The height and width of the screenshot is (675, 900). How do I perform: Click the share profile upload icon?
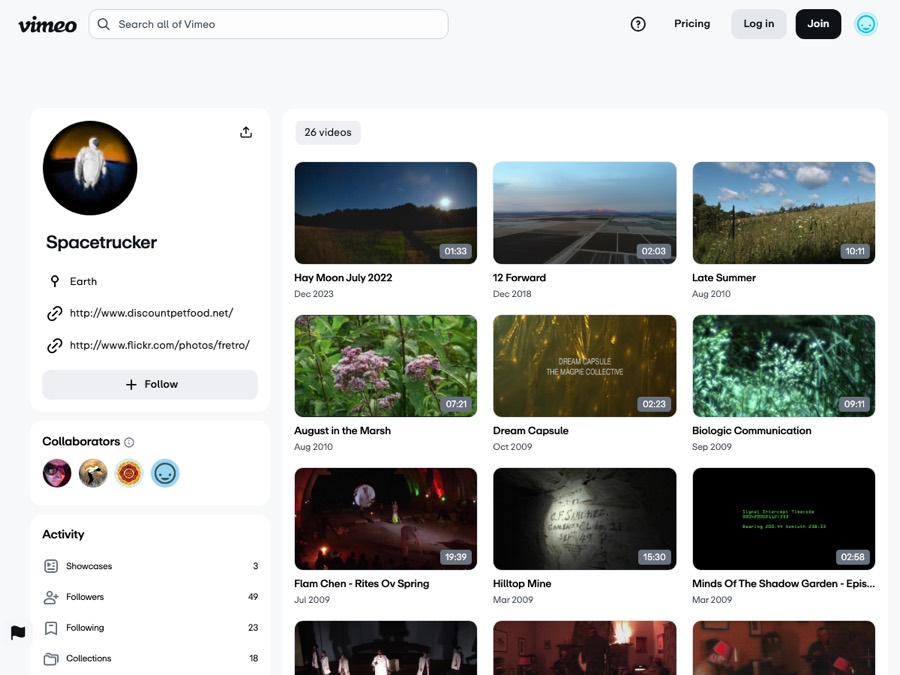point(246,133)
